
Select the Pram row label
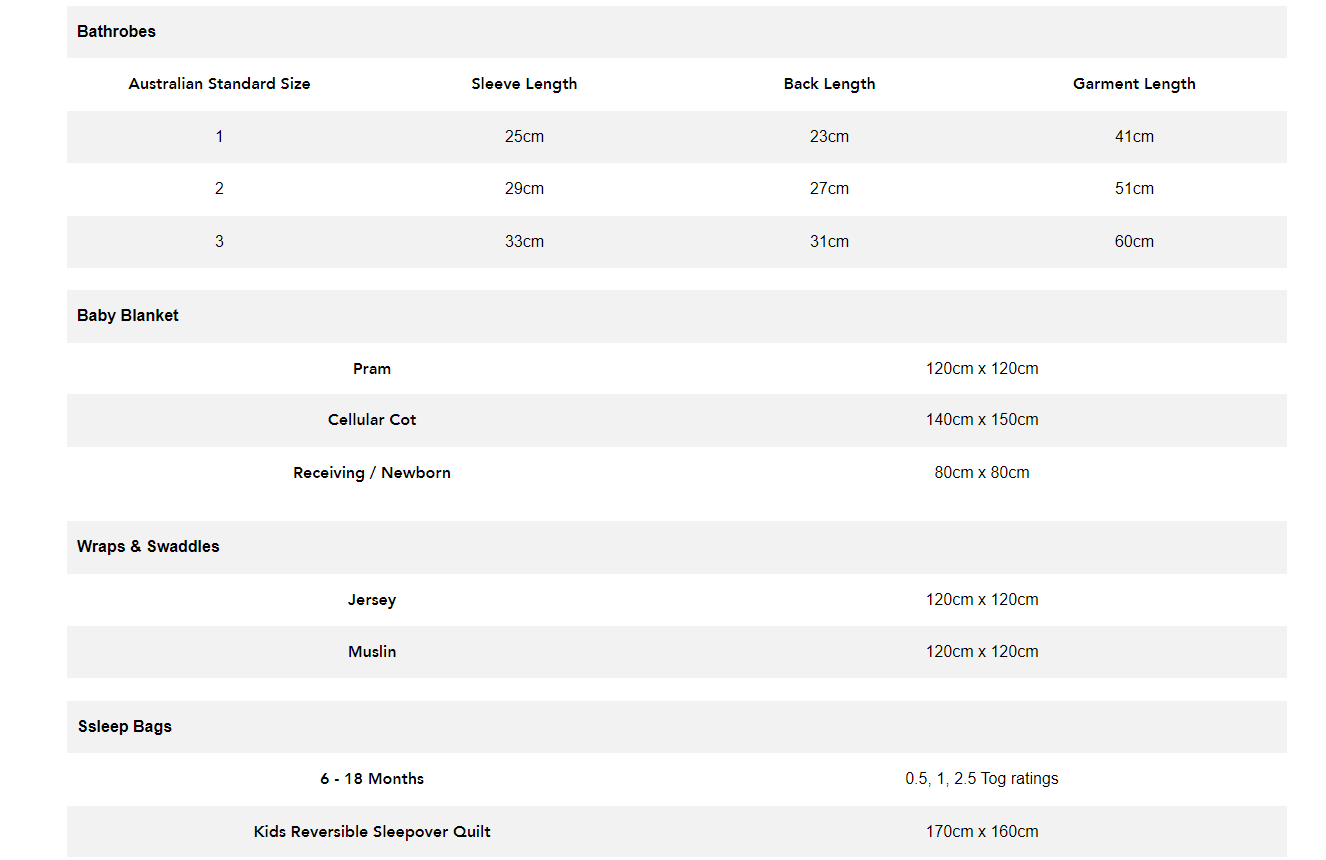tap(372, 369)
